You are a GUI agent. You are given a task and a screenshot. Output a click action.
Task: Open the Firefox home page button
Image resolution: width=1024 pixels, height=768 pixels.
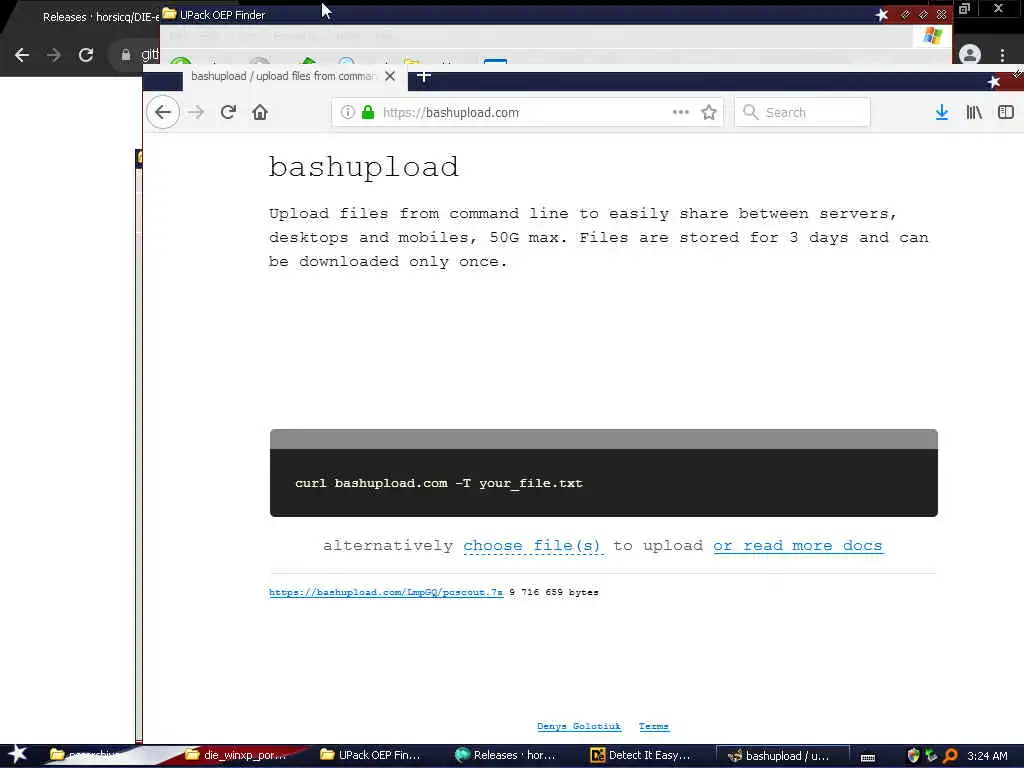[260, 112]
